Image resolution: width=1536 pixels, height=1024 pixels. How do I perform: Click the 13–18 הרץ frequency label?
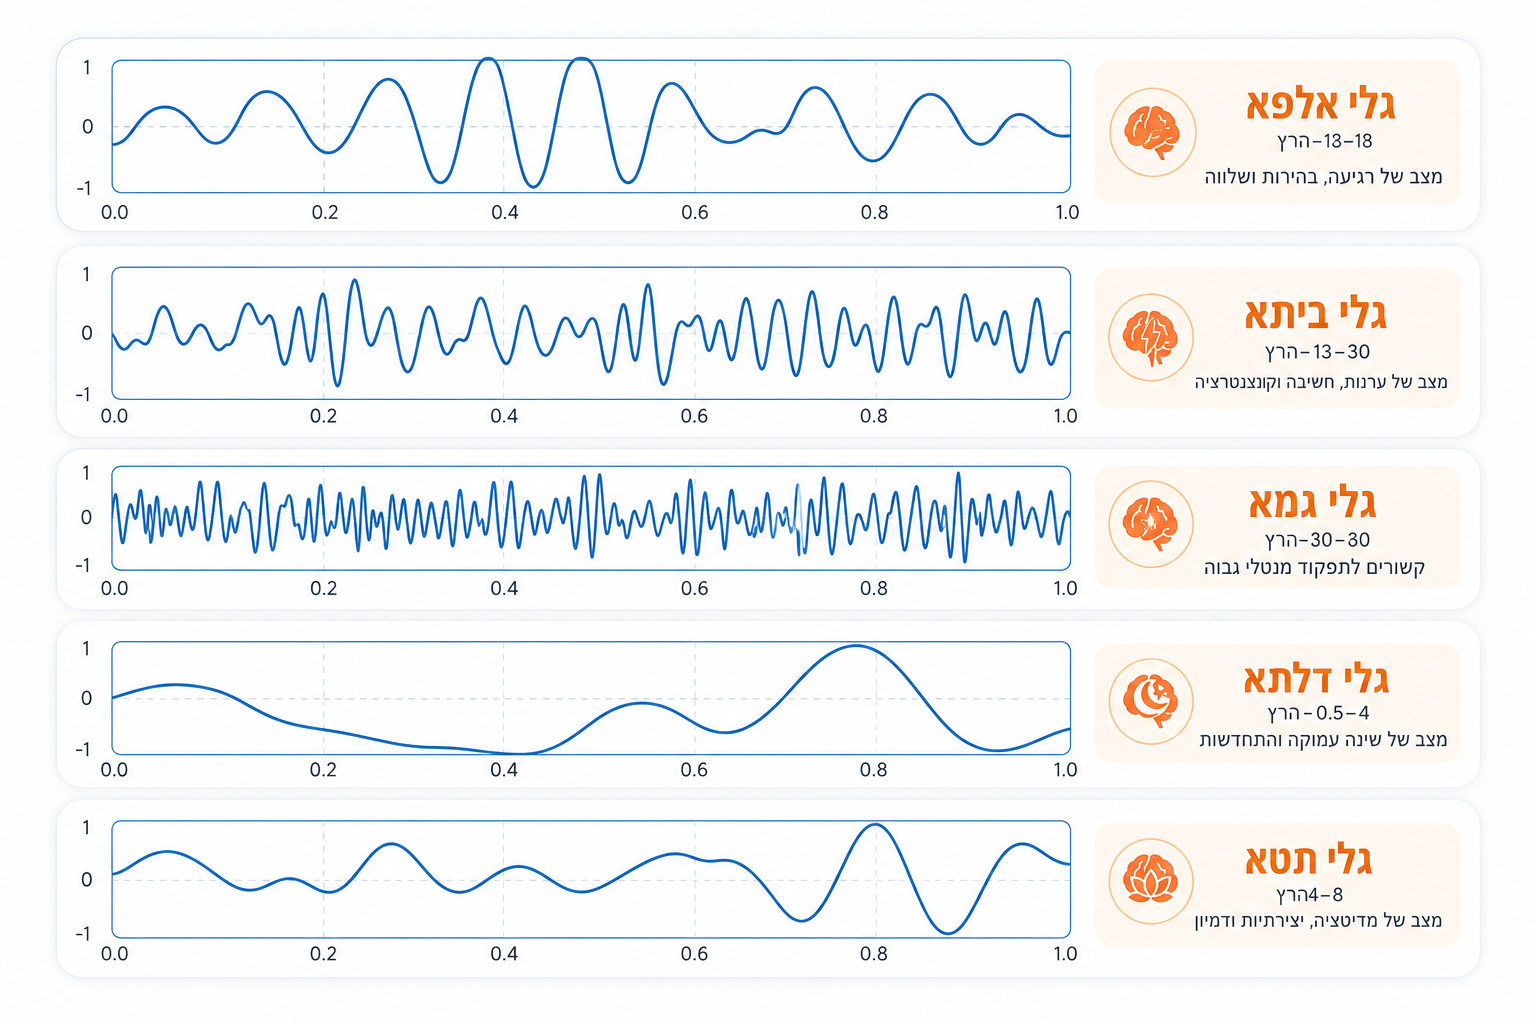tap(1325, 141)
